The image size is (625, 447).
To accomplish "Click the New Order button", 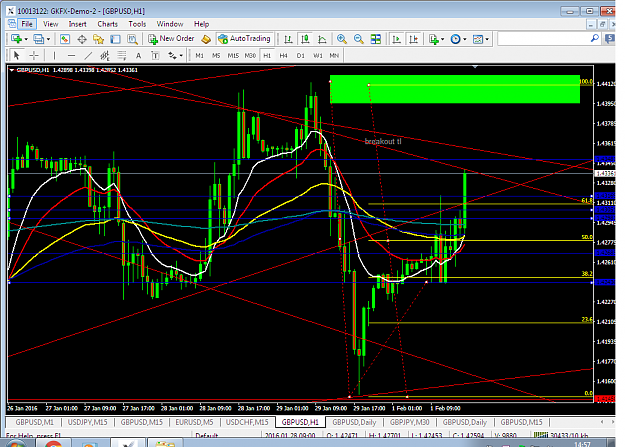I will pos(171,39).
